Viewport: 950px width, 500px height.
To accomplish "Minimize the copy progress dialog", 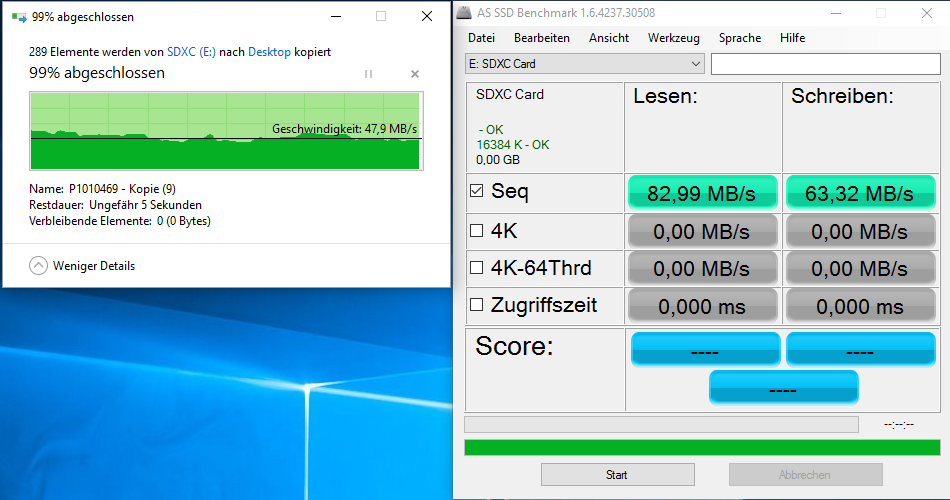I will [x=336, y=16].
